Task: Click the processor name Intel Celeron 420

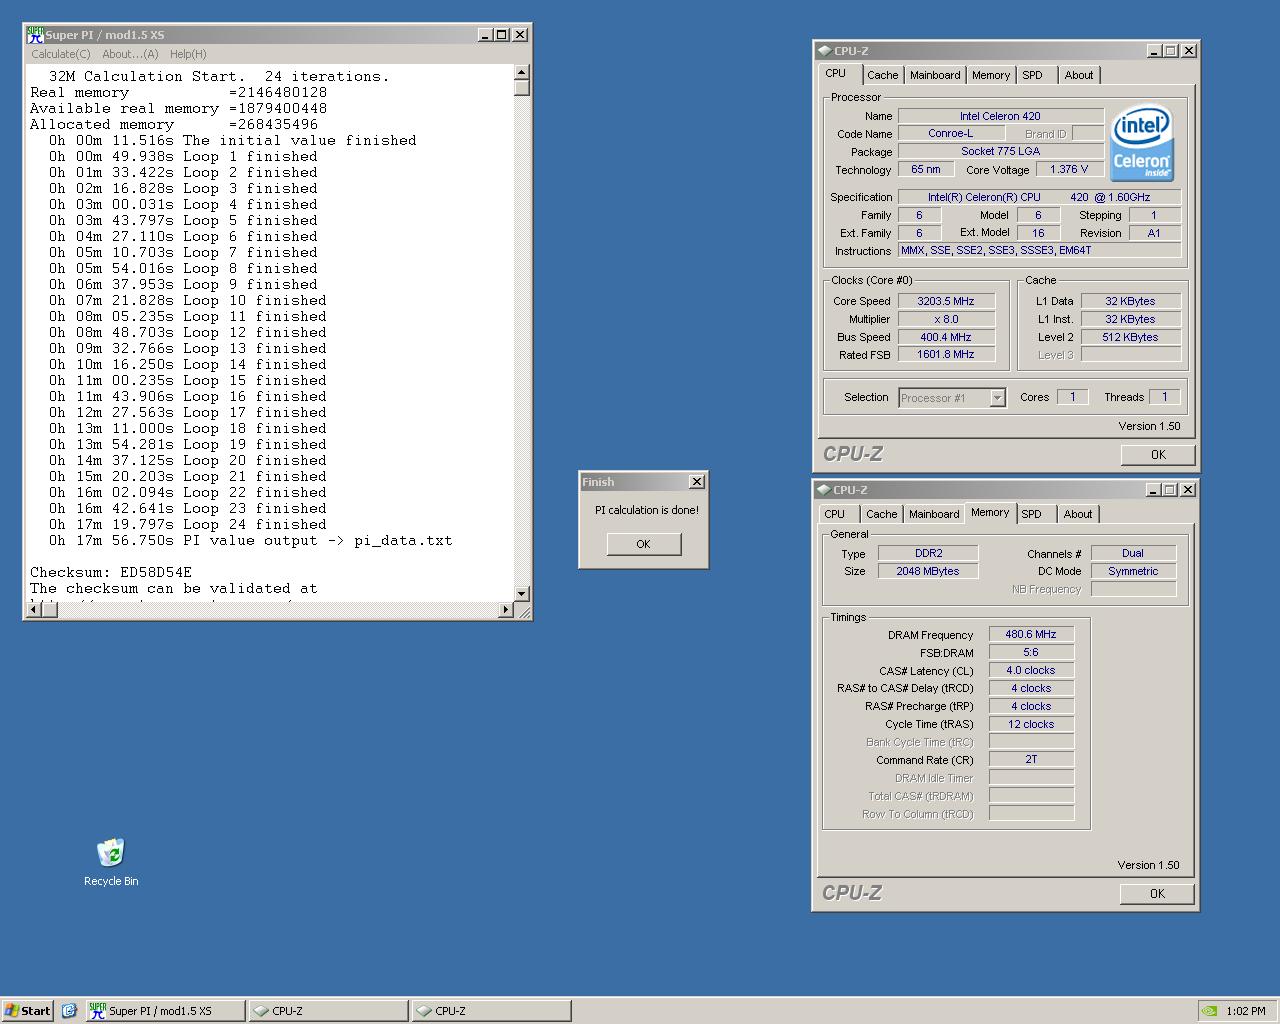Action: tap(1000, 116)
